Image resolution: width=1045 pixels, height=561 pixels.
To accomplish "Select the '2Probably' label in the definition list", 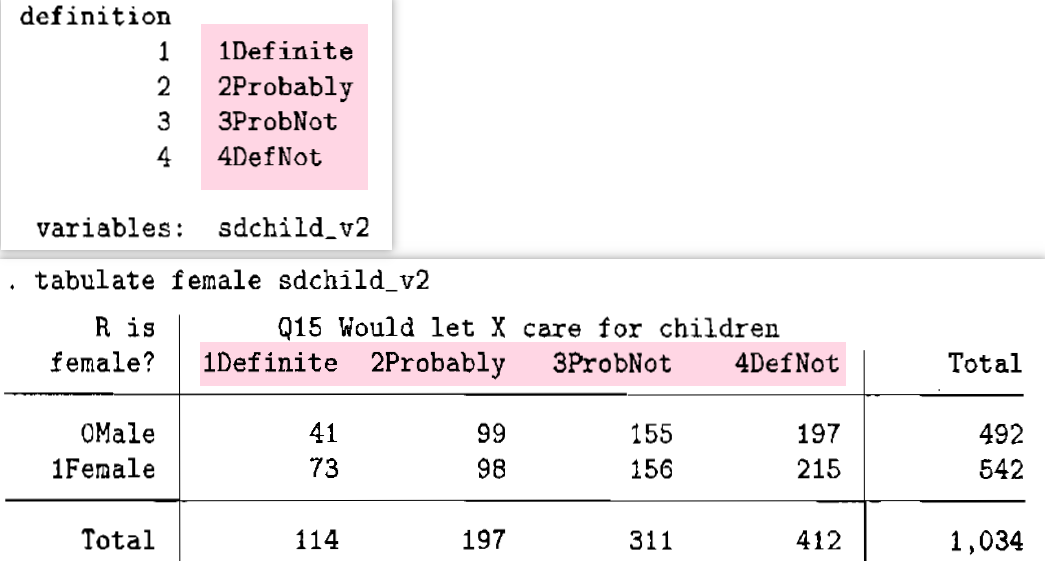I will click(x=285, y=87).
